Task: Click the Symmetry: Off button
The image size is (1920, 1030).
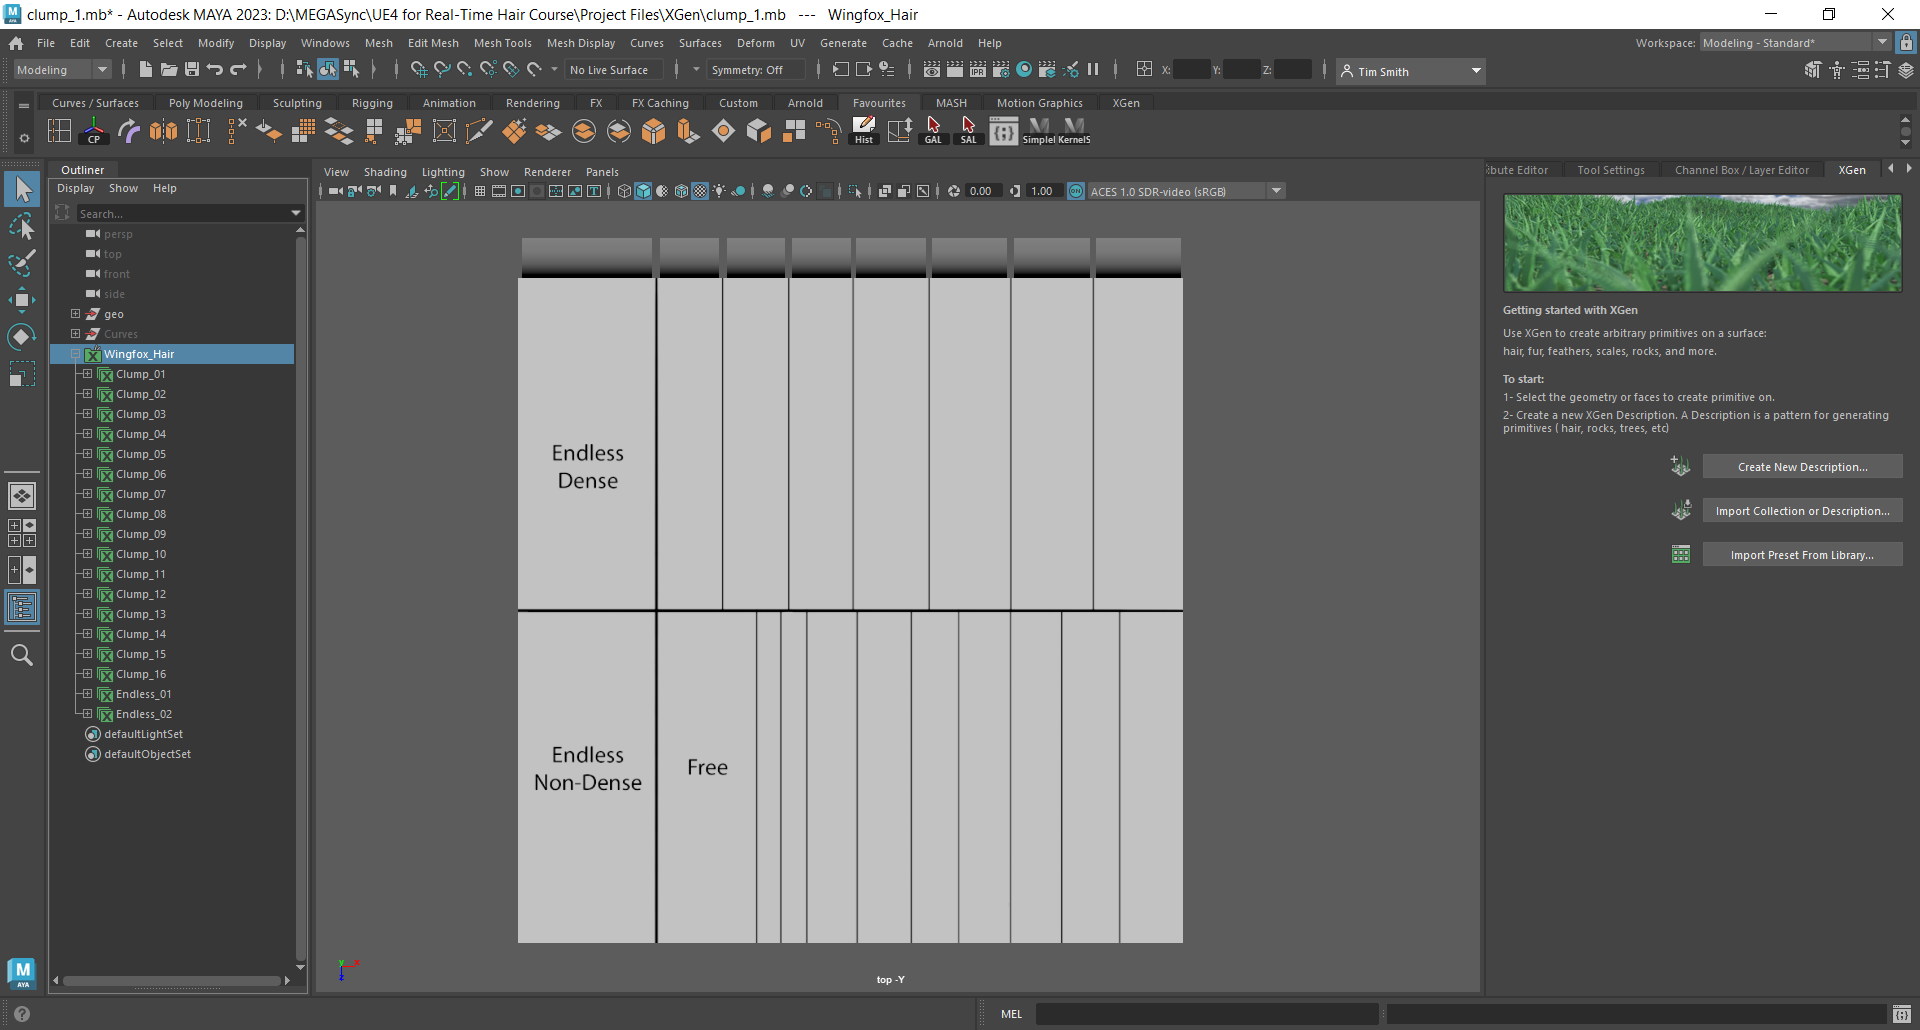Action: [x=756, y=70]
